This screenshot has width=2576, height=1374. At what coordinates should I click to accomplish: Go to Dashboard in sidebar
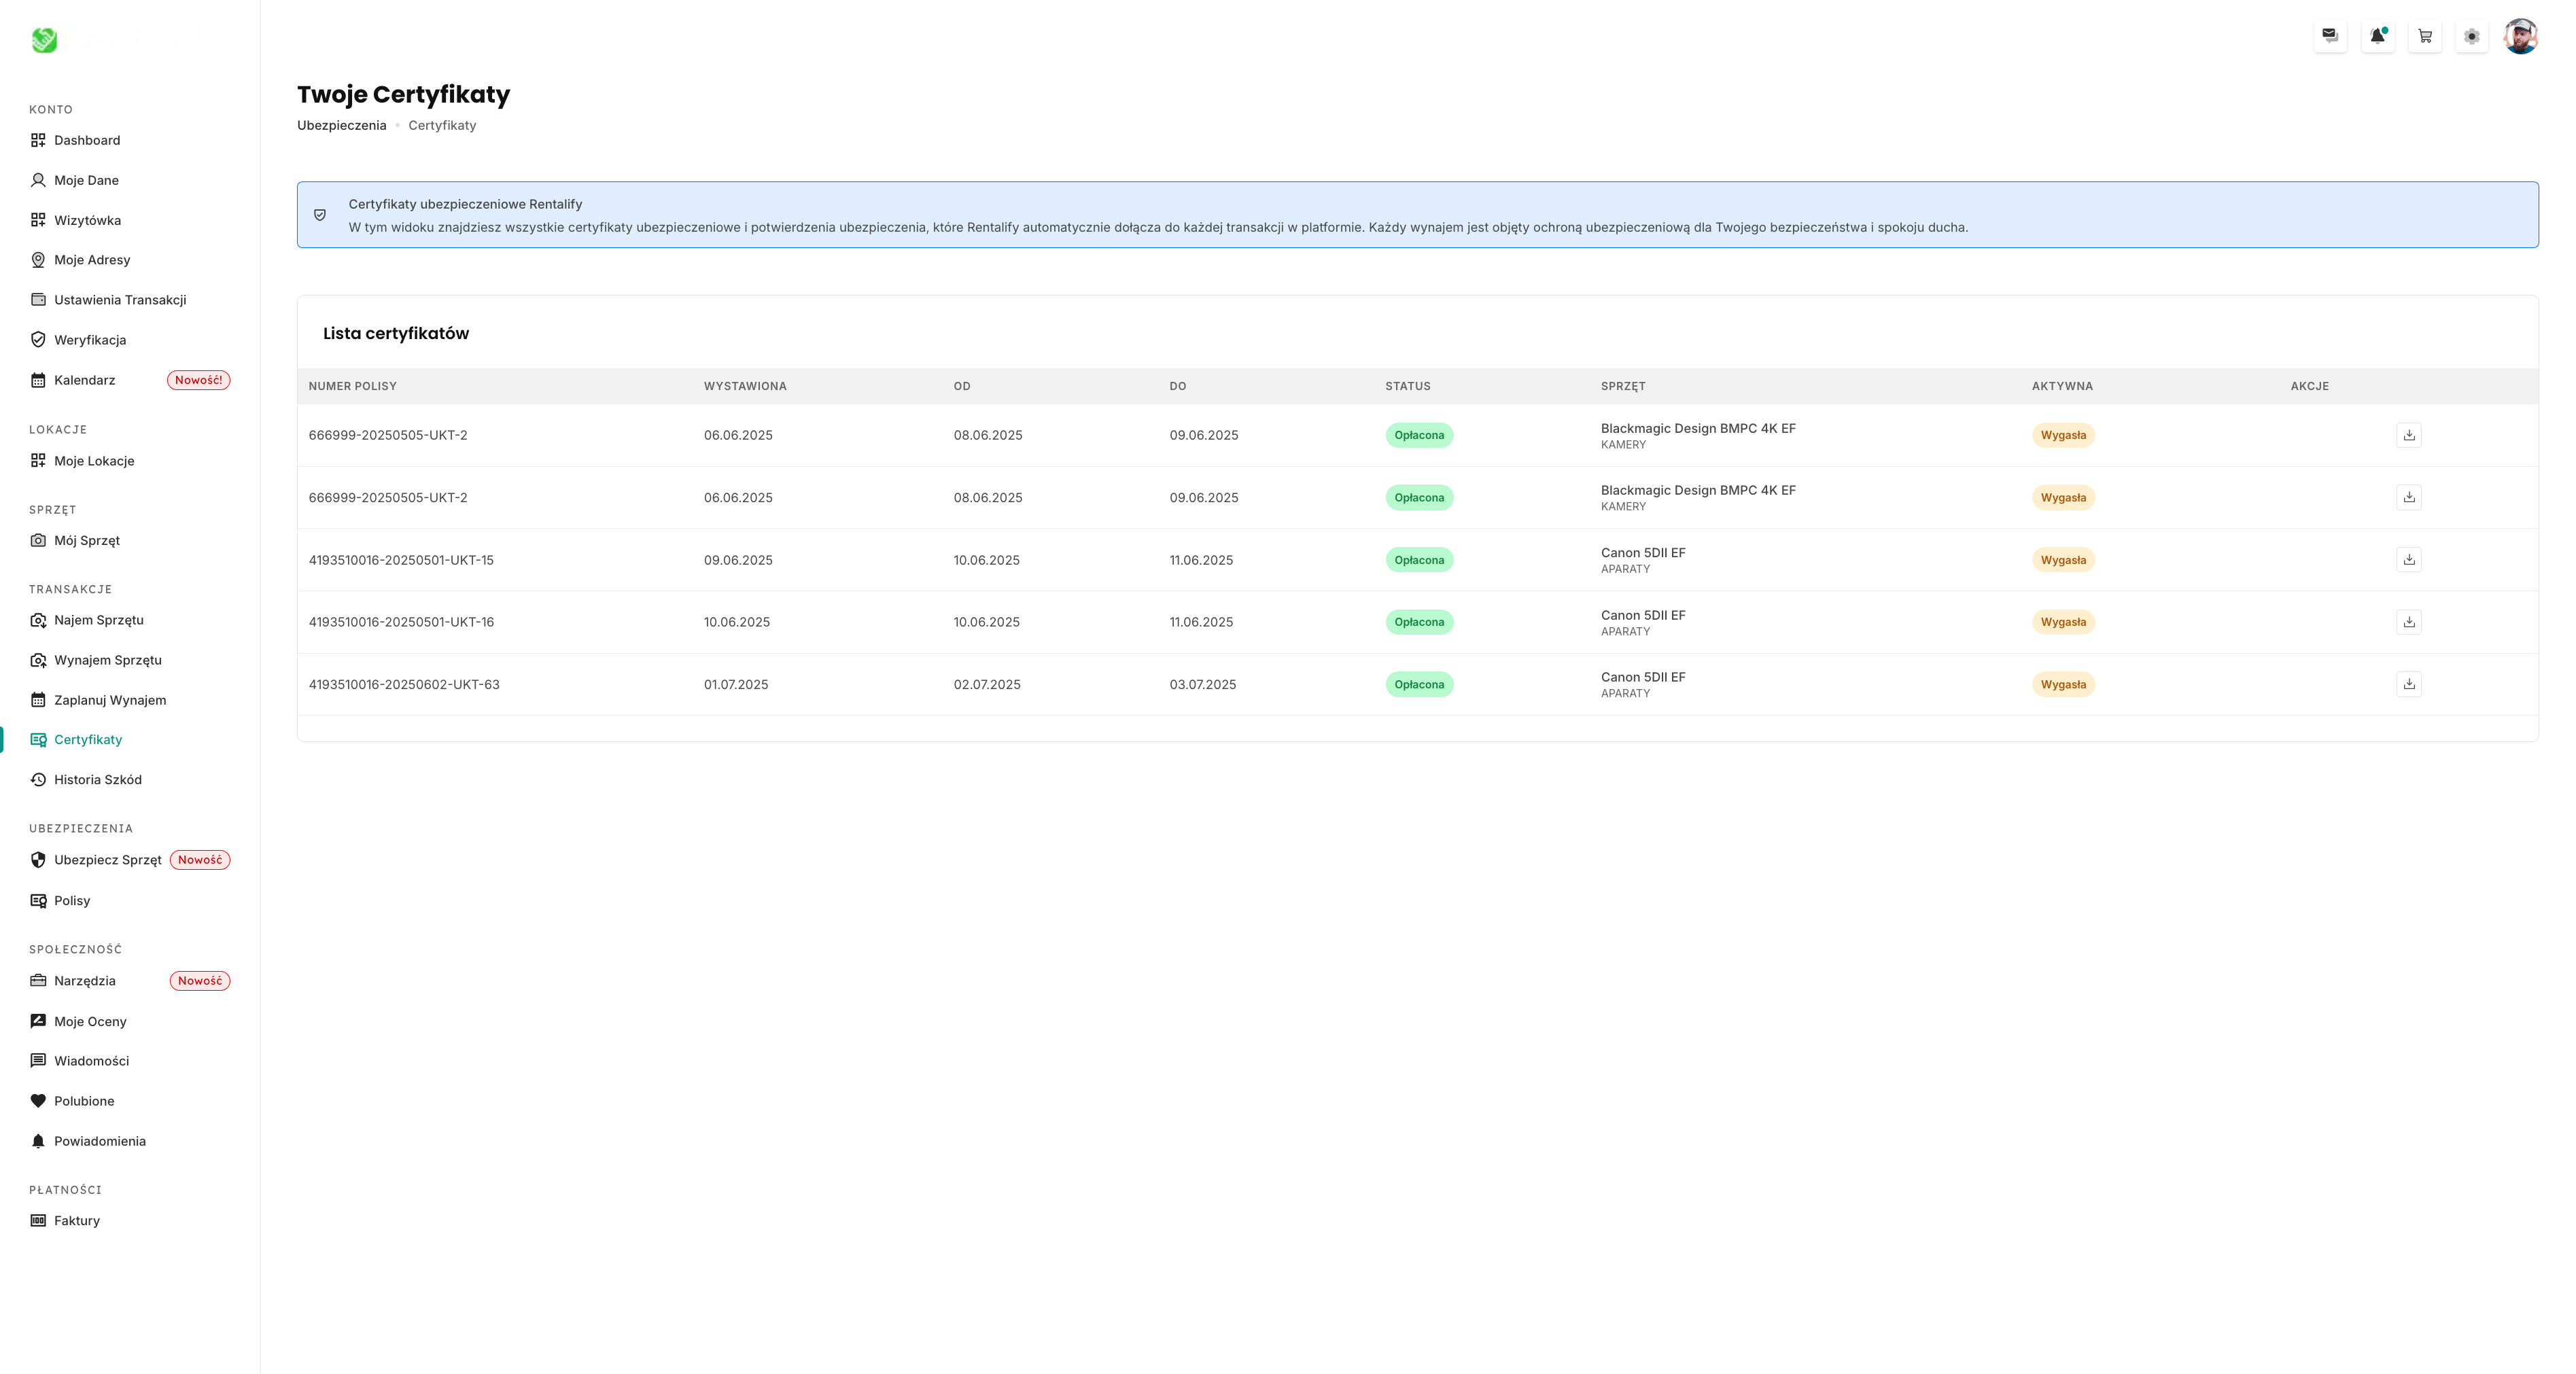pyautogui.click(x=87, y=140)
